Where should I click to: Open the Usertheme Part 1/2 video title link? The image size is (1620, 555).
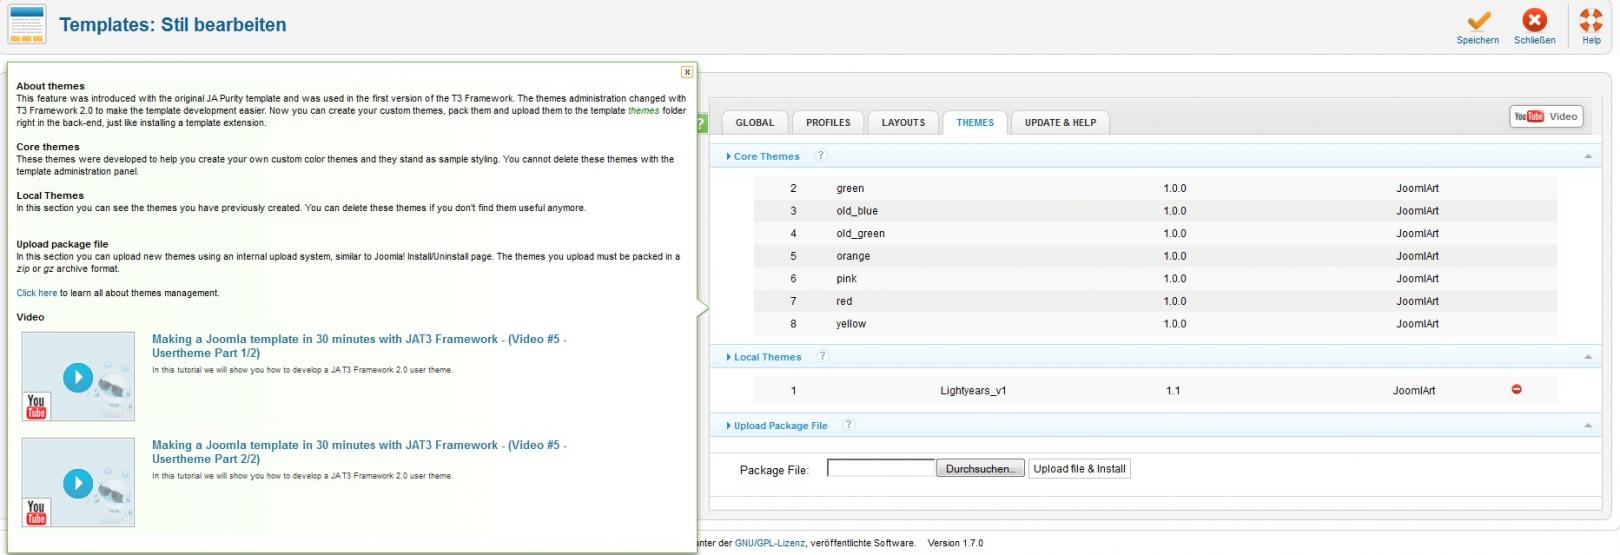(359, 346)
